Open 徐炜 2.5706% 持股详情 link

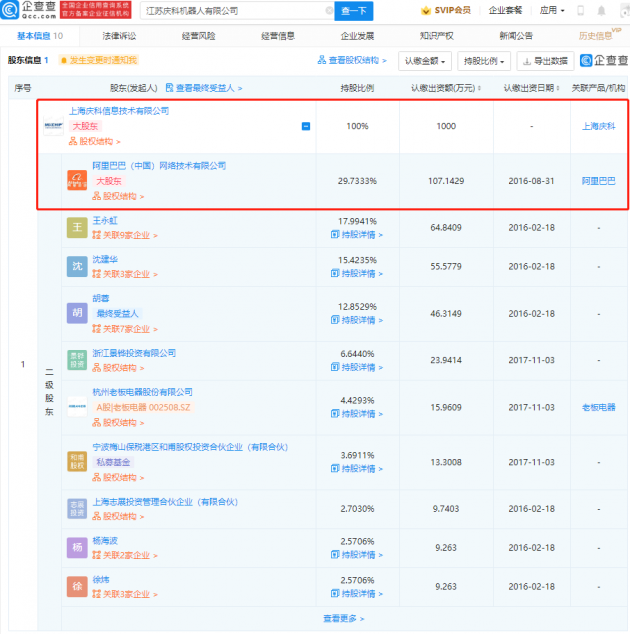tap(357, 594)
